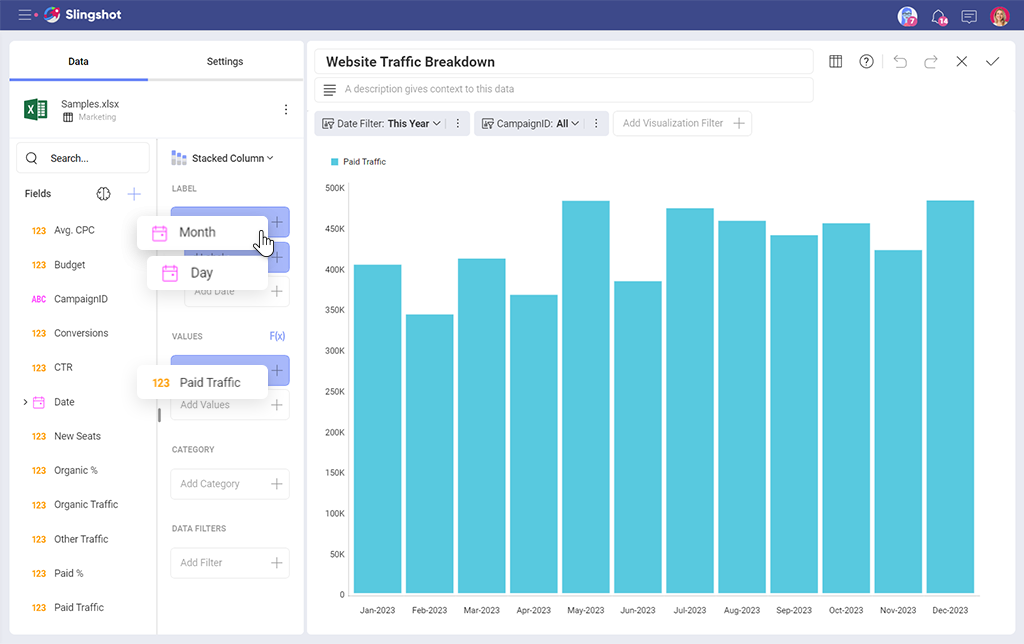The width and height of the screenshot is (1024, 644).
Task: Select the Data tab
Action: [x=78, y=62]
